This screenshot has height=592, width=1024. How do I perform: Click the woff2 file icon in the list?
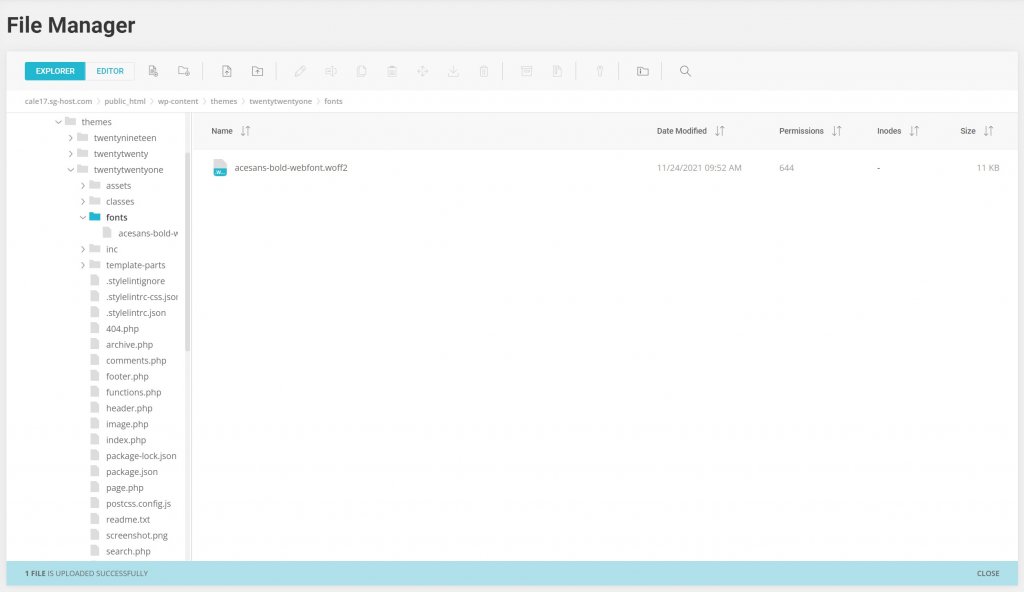pyautogui.click(x=220, y=168)
